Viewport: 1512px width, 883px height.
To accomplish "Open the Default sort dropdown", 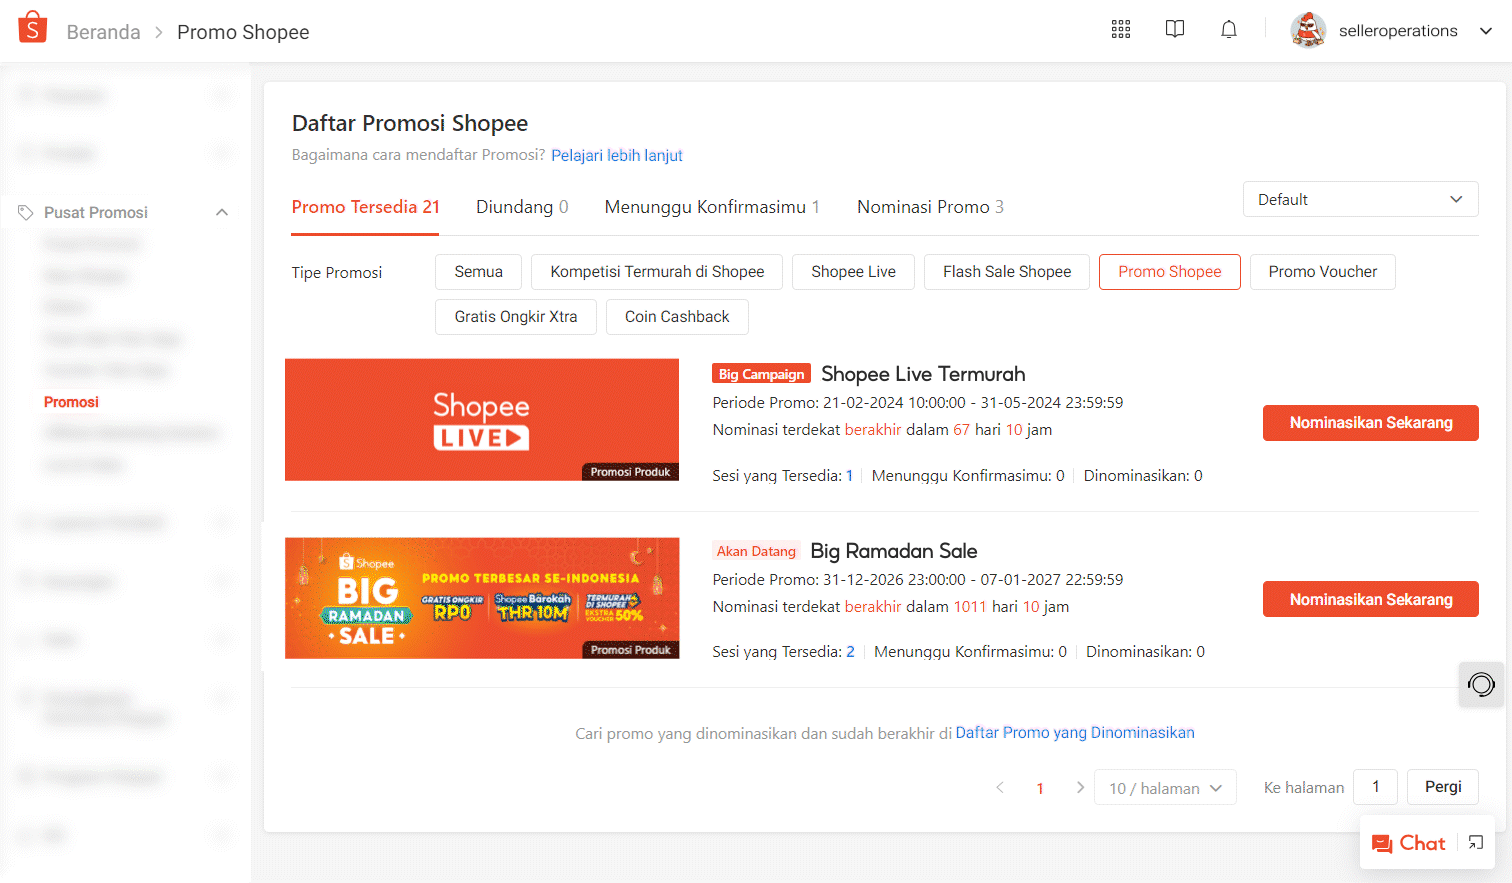I will [1361, 199].
